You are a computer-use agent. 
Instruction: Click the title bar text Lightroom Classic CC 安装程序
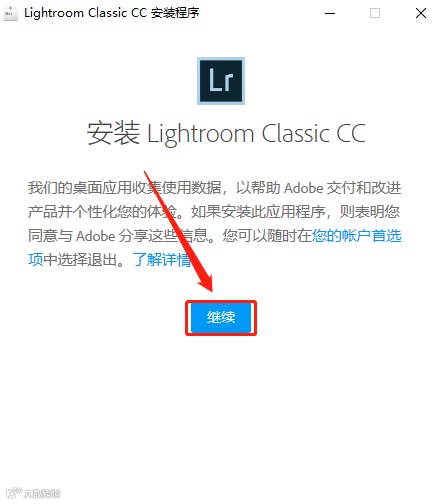[112, 13]
